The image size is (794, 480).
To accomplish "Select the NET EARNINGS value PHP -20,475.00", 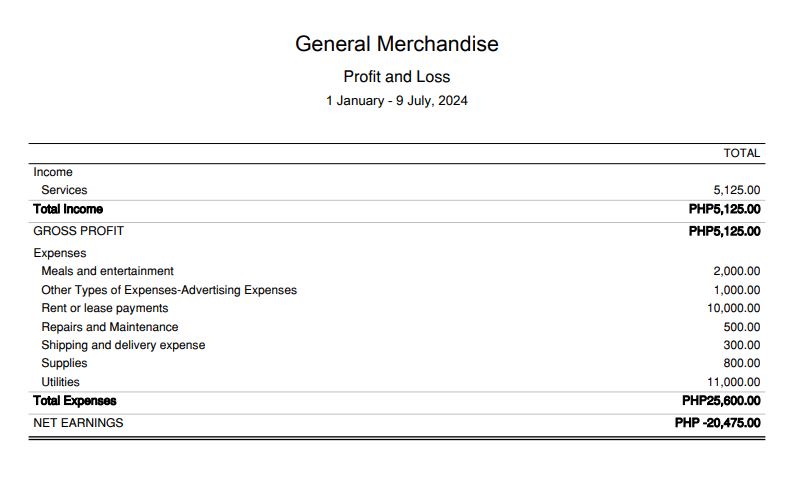I will [x=717, y=423].
